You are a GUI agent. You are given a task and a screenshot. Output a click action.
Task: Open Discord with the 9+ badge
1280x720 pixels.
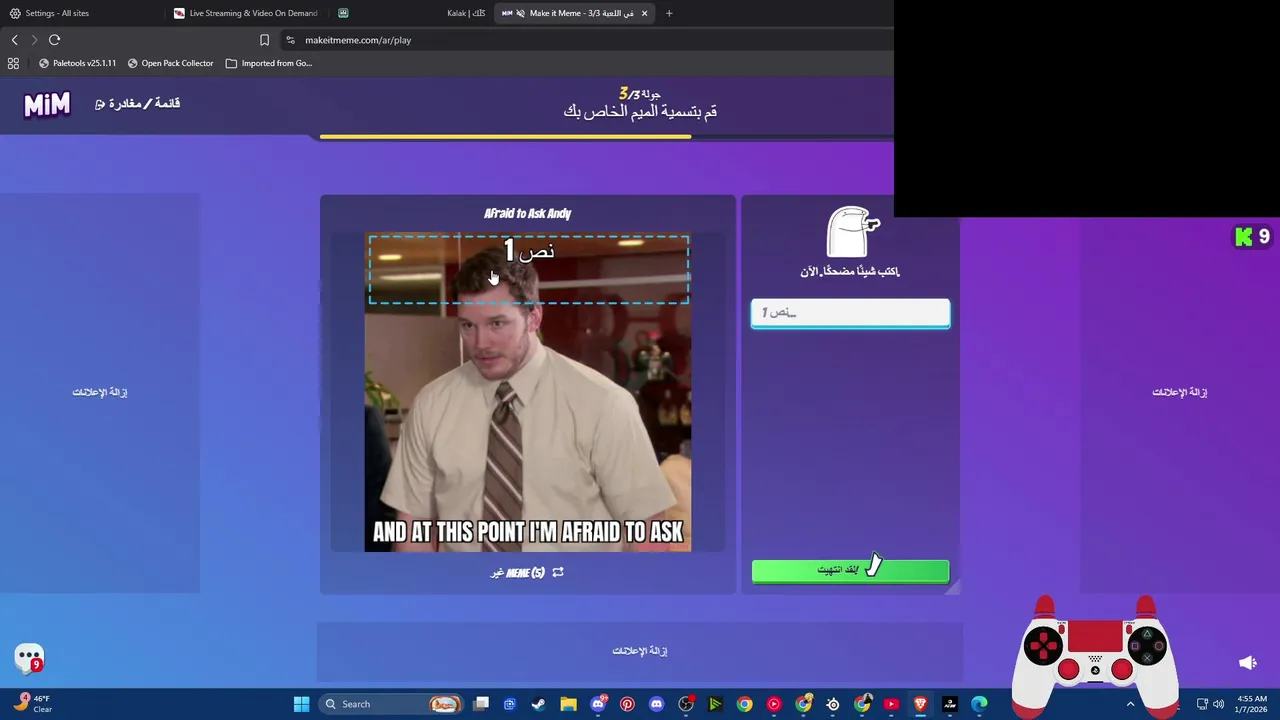(x=598, y=704)
